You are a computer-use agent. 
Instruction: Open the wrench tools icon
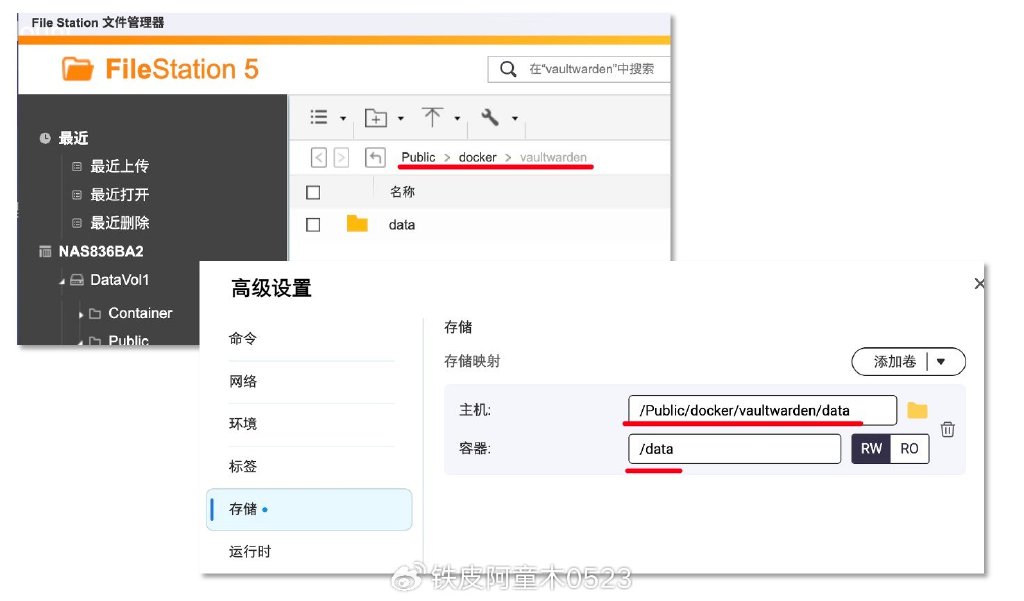pos(491,117)
